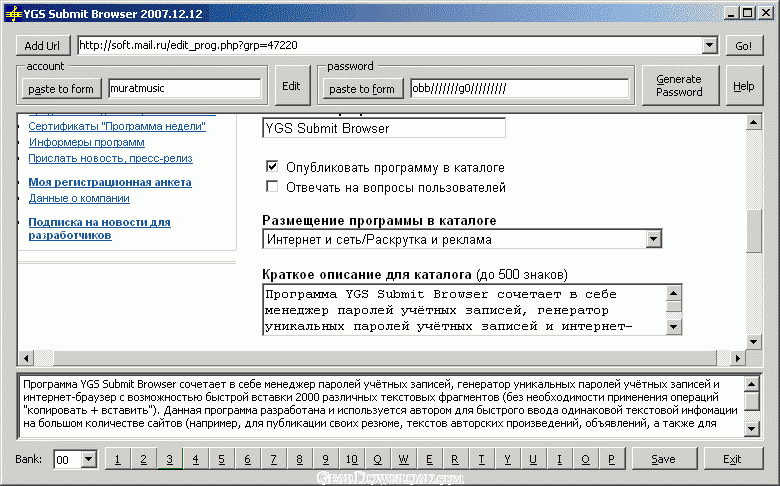780x486 pixels.
Task: Click account paste to form button
Action: 61,89
